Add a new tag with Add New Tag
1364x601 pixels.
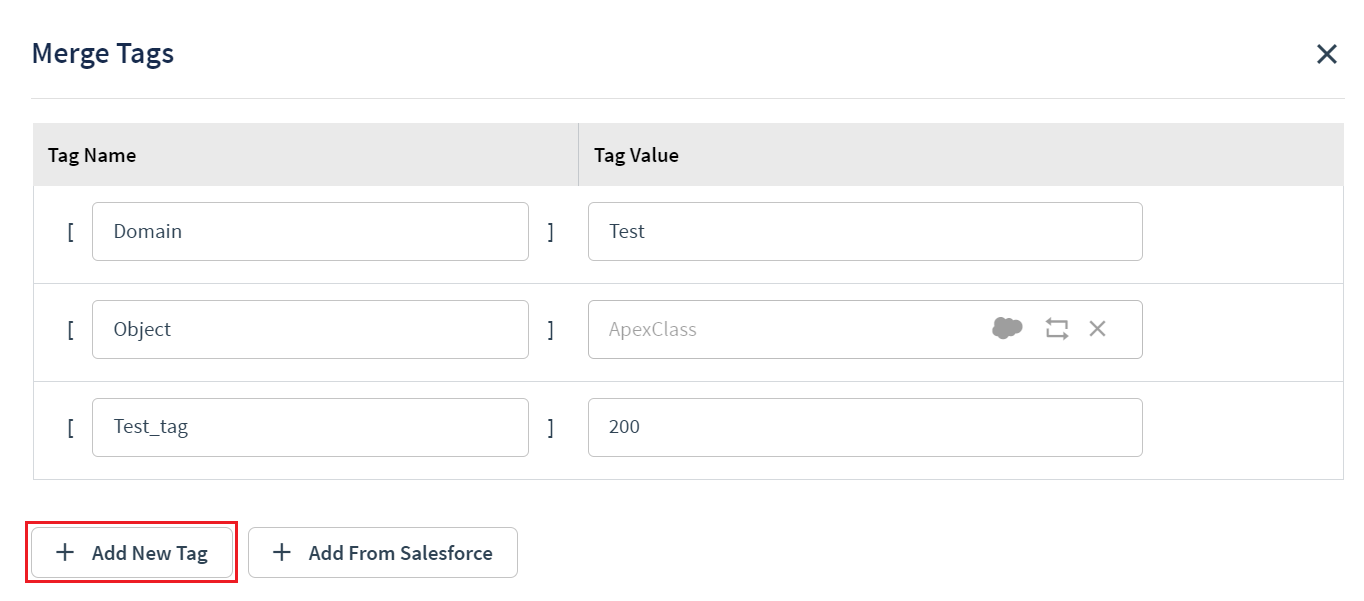tap(132, 552)
